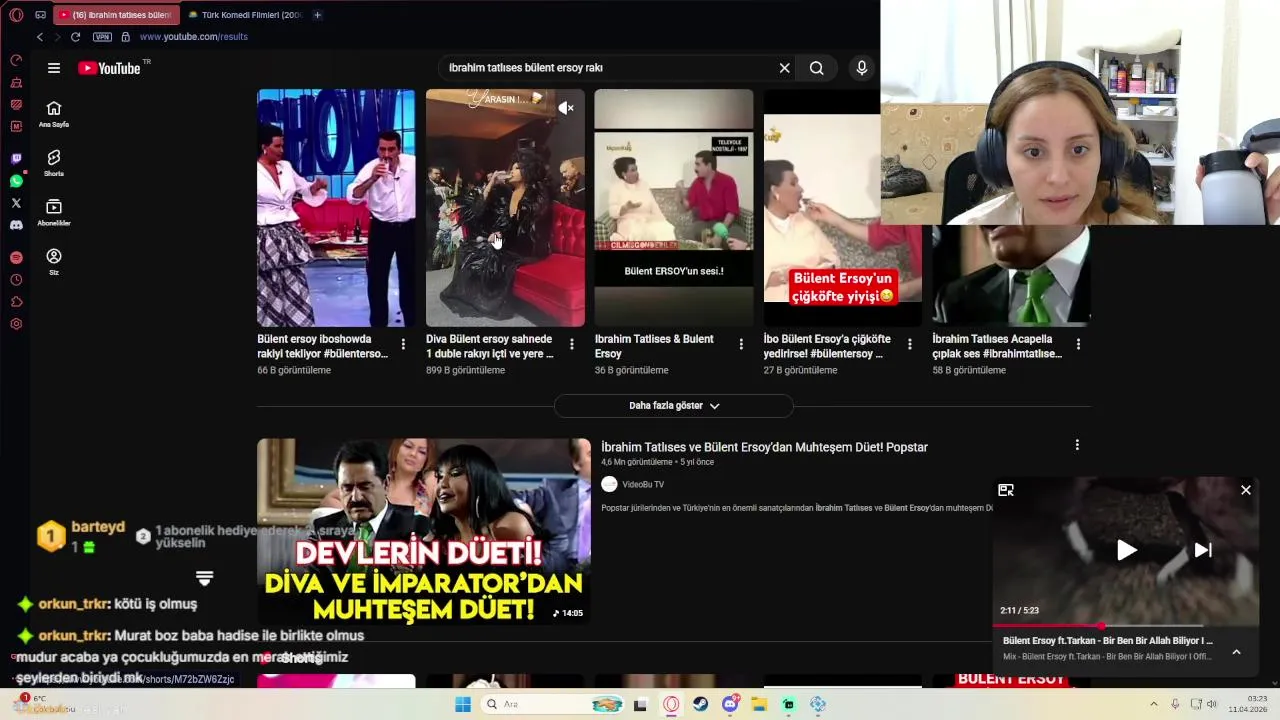Image resolution: width=1280 pixels, height=720 pixels.
Task: Unmute the Diva Bülent Ersoy short preview
Action: [x=566, y=108]
